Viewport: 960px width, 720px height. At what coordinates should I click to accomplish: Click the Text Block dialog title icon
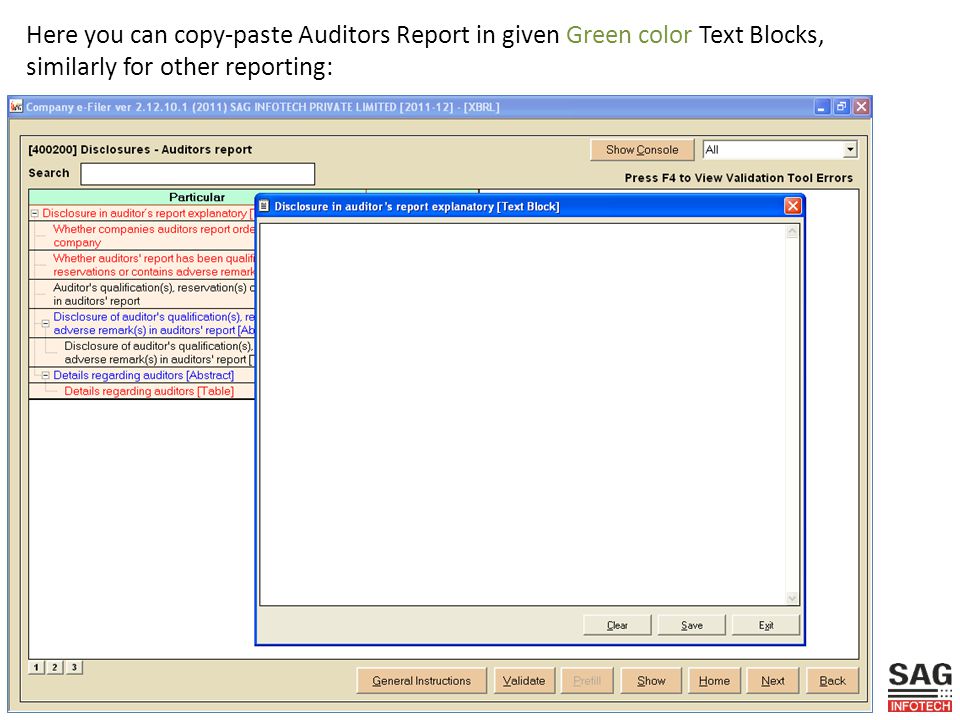click(264, 206)
